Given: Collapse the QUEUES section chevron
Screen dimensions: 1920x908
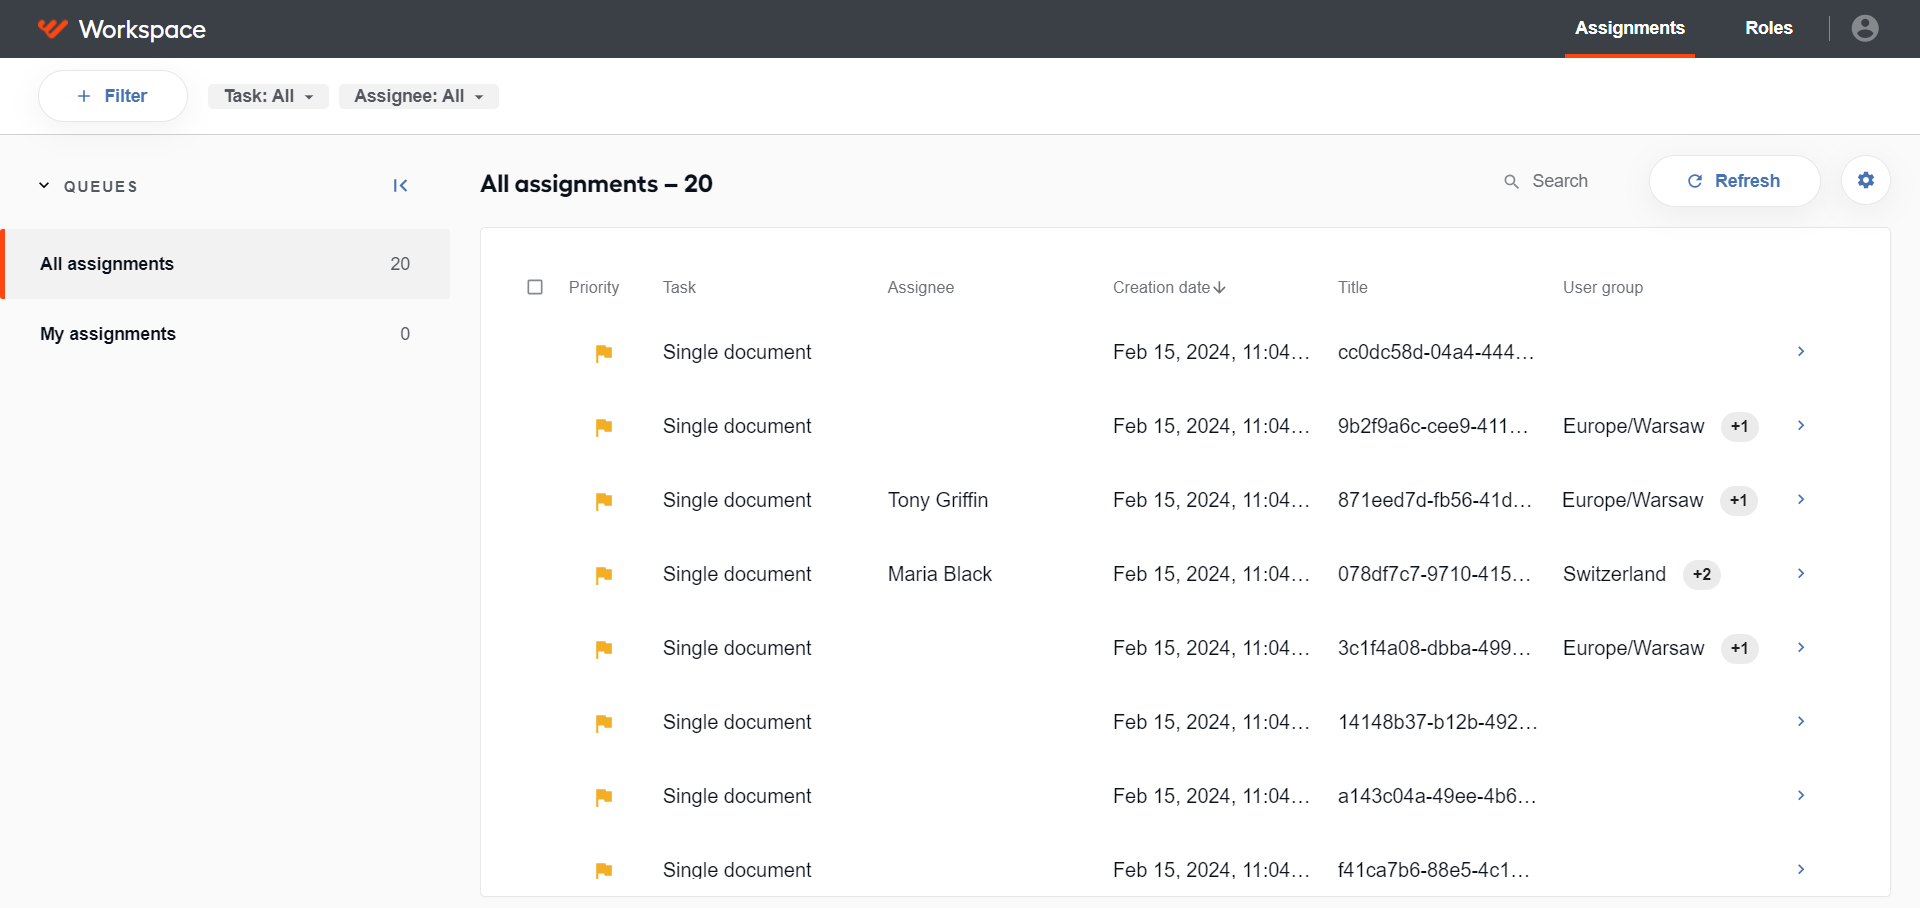Looking at the screenshot, I should coord(44,186).
